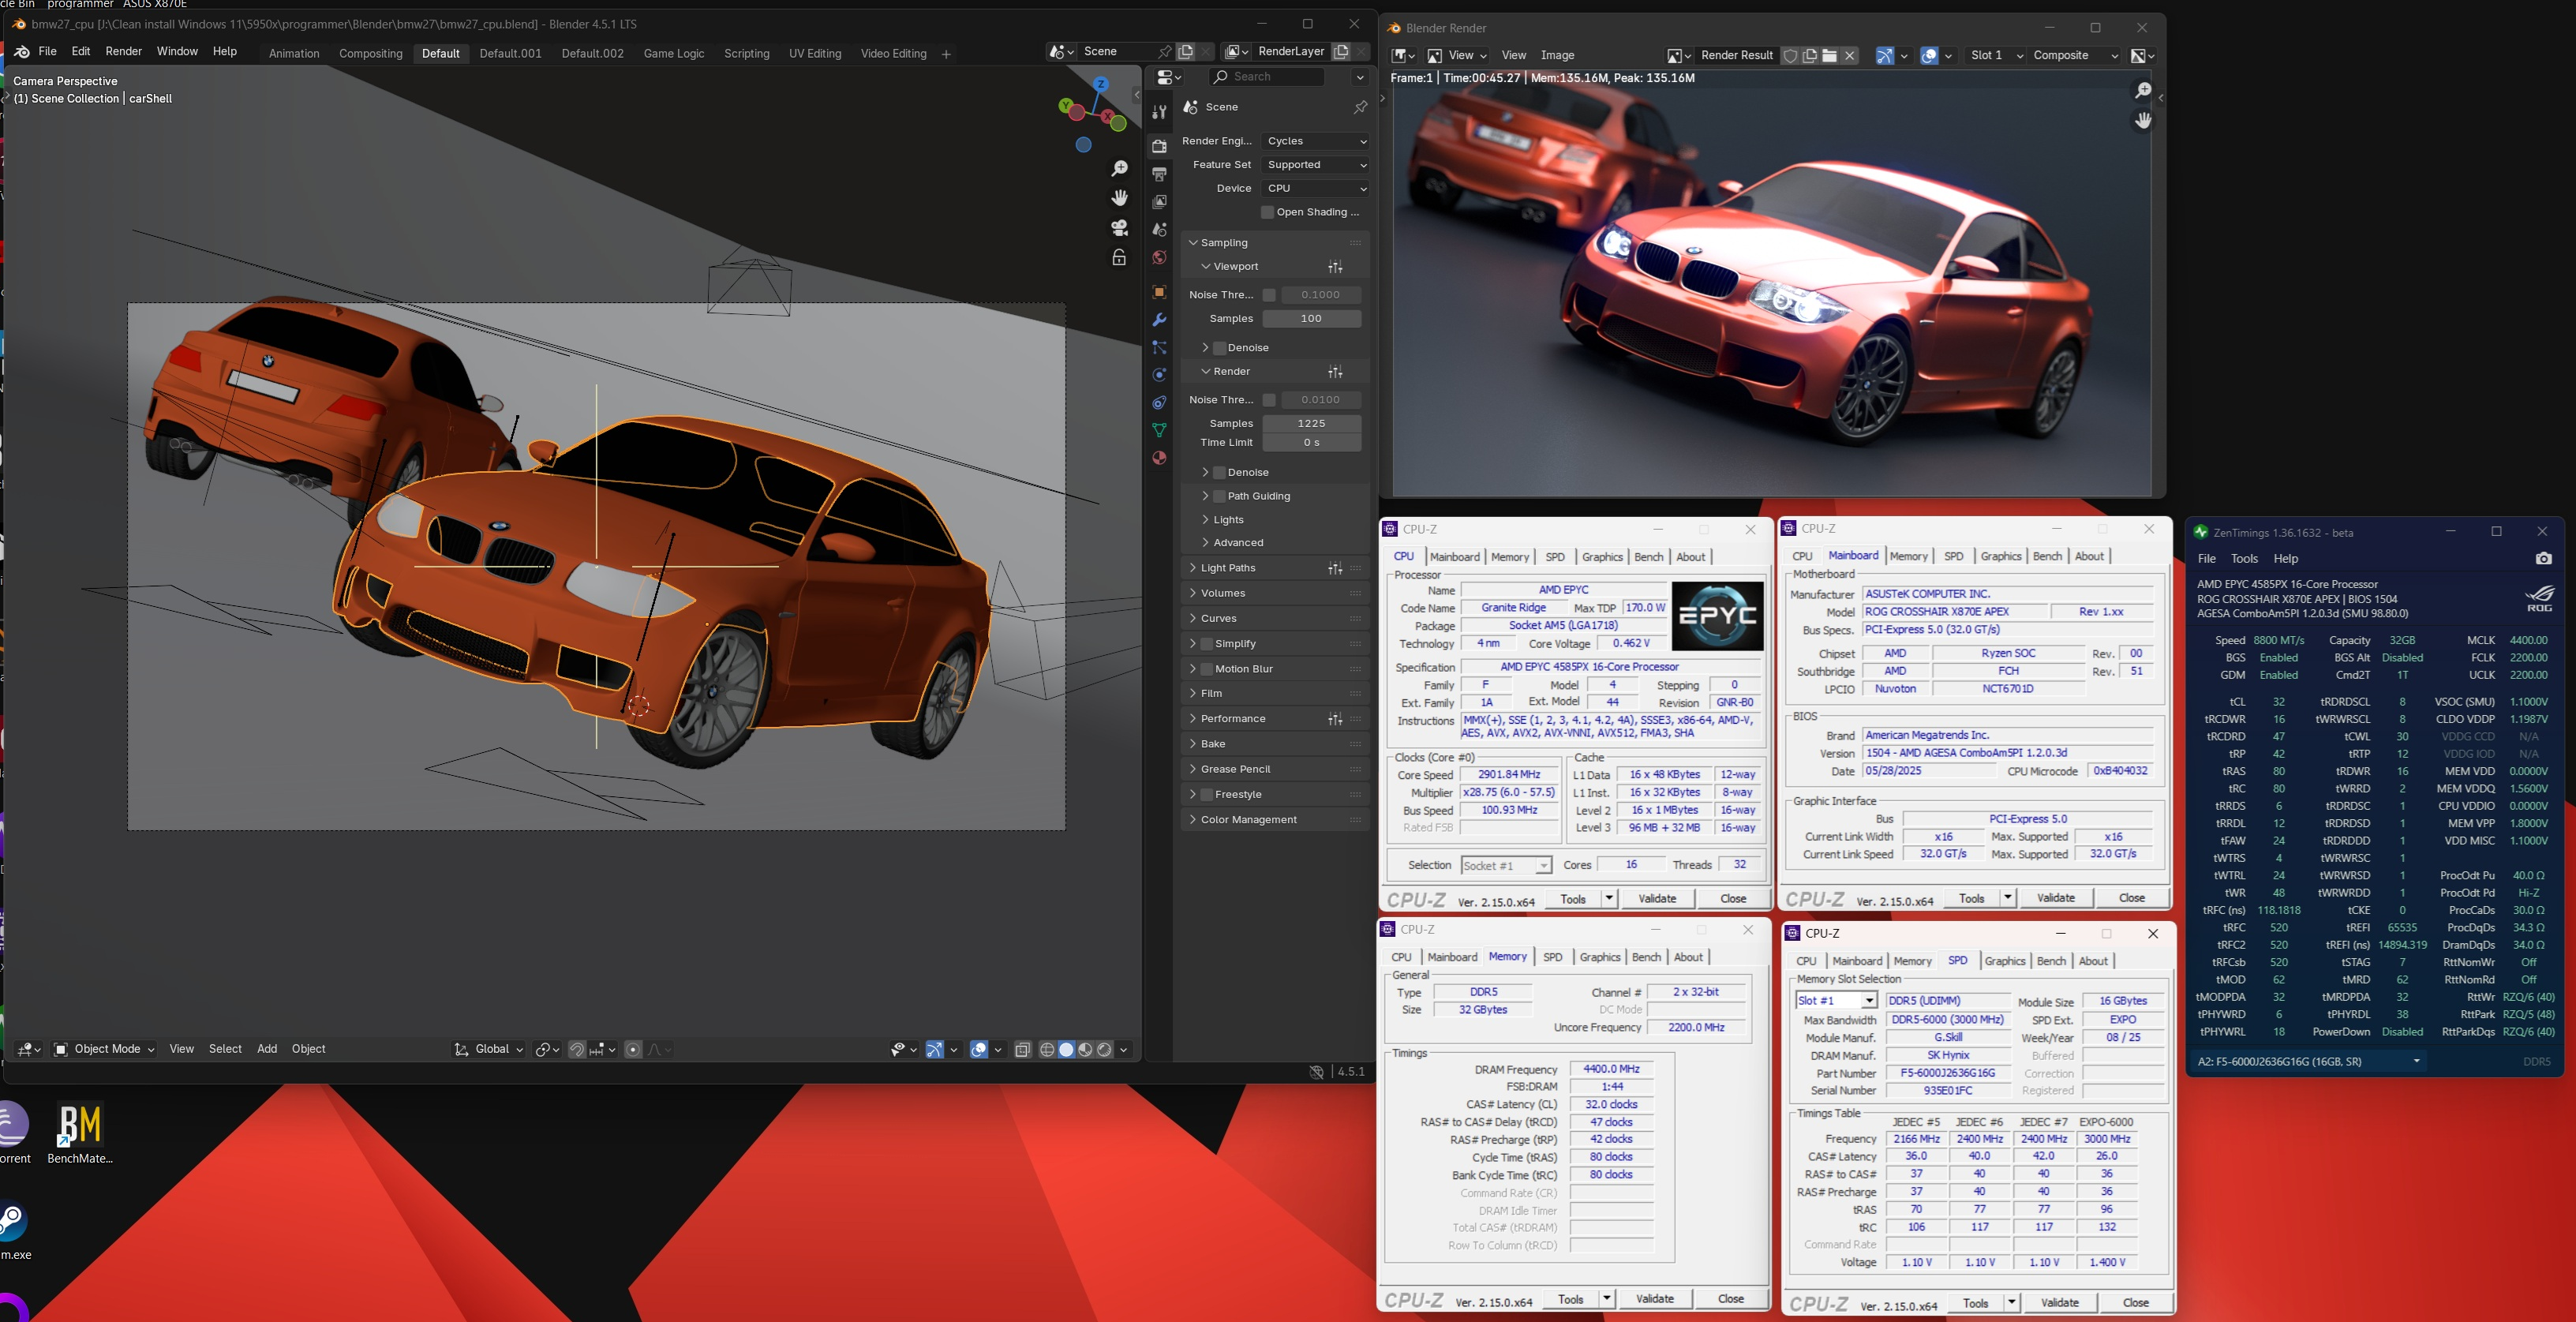The width and height of the screenshot is (2576, 1322).
Task: Open the Output properties tab icon
Action: pyautogui.click(x=1159, y=174)
